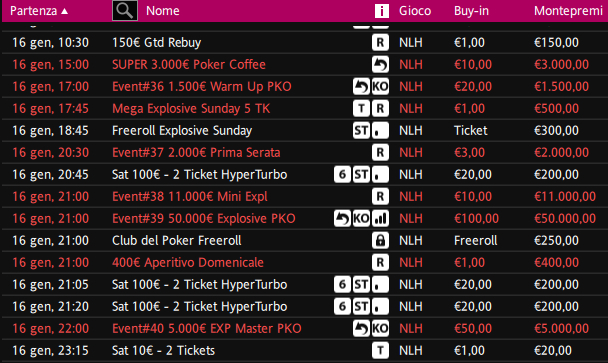Click the T icon on Sat 10€ - 2 Tickets
The height and width of the screenshot is (363, 608).
(x=380, y=351)
